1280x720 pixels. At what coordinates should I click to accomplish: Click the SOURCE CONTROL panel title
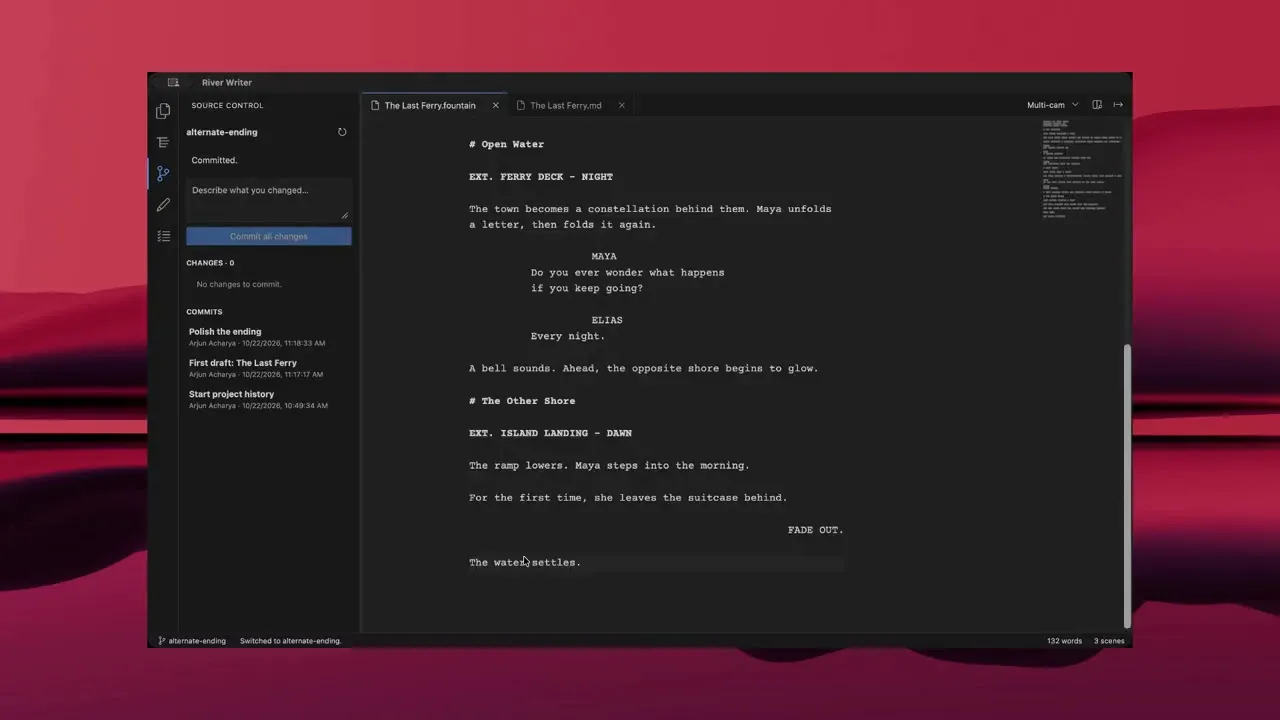228,105
